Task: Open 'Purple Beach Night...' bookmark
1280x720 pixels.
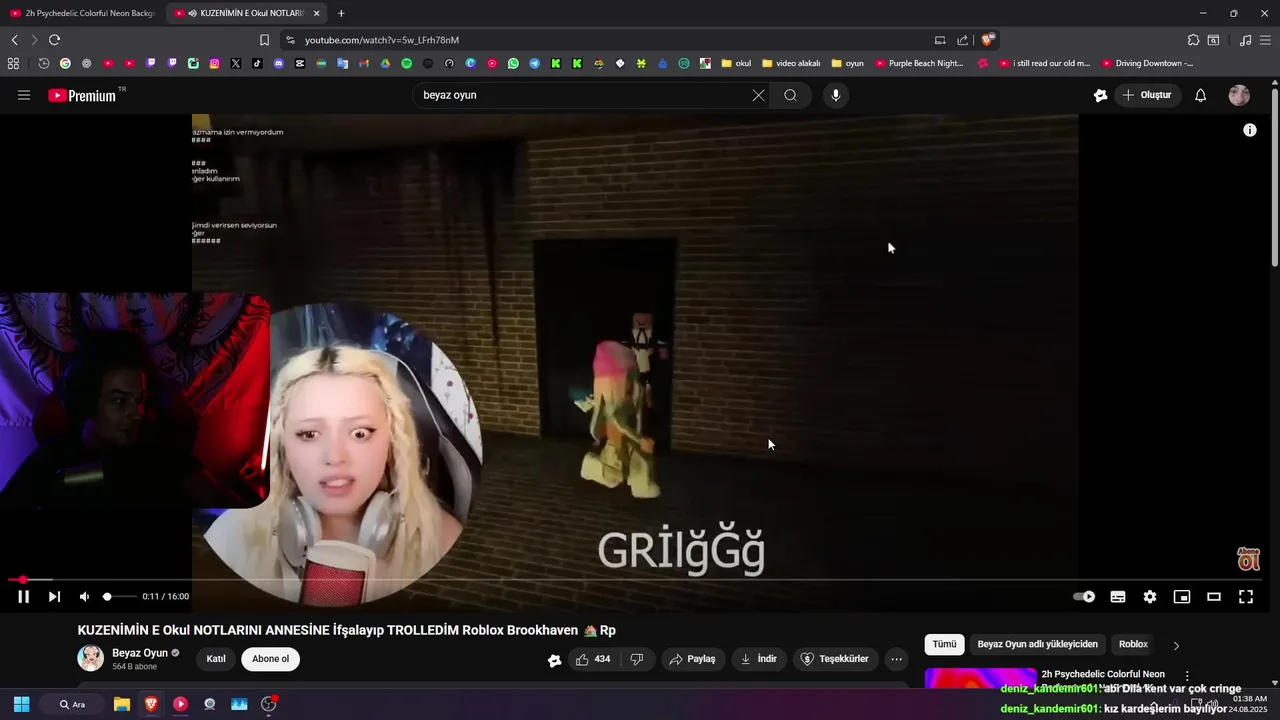Action: pos(919,63)
